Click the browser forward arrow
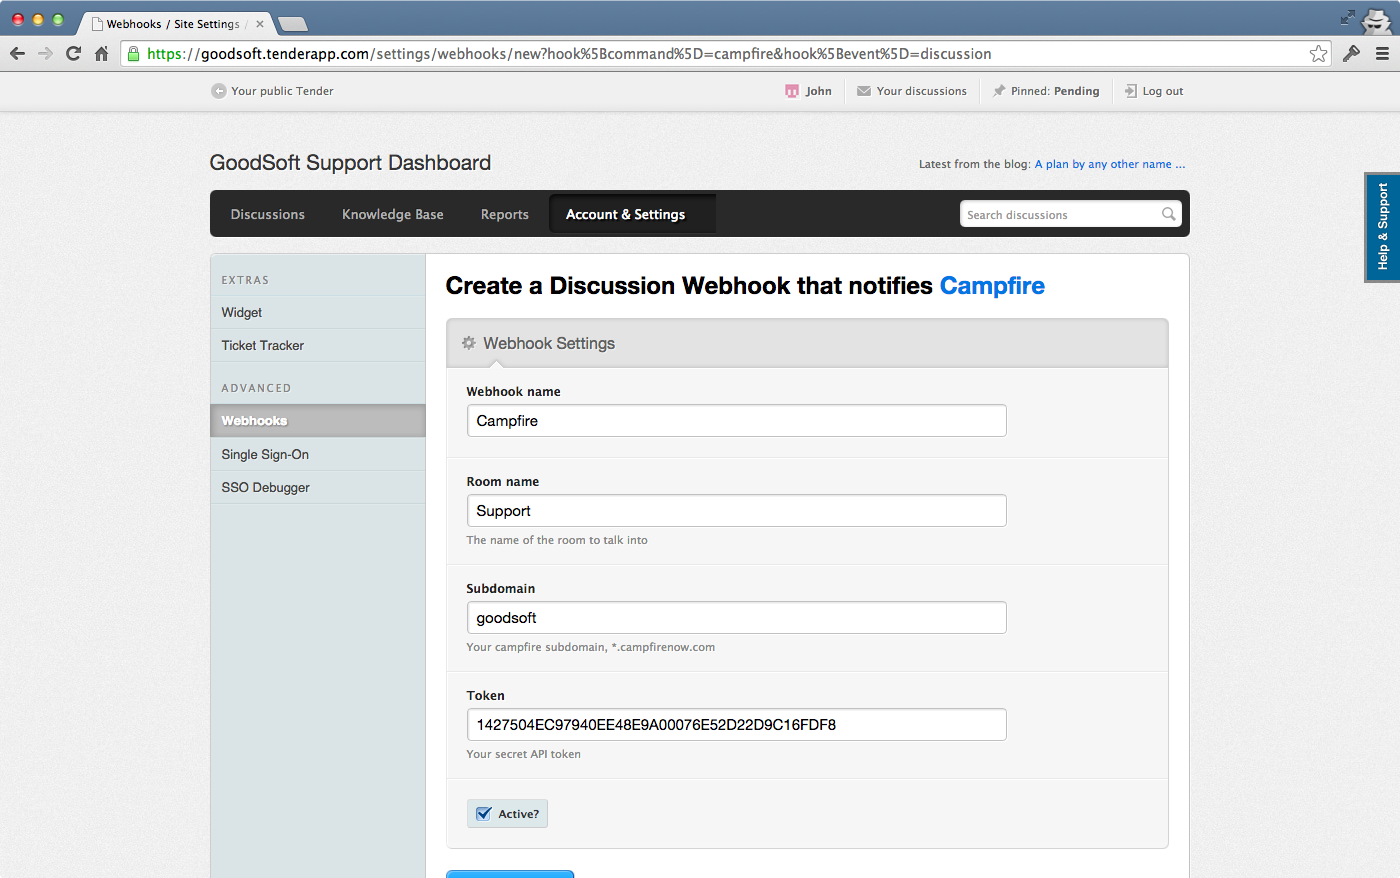Image resolution: width=1400 pixels, height=878 pixels. point(45,54)
